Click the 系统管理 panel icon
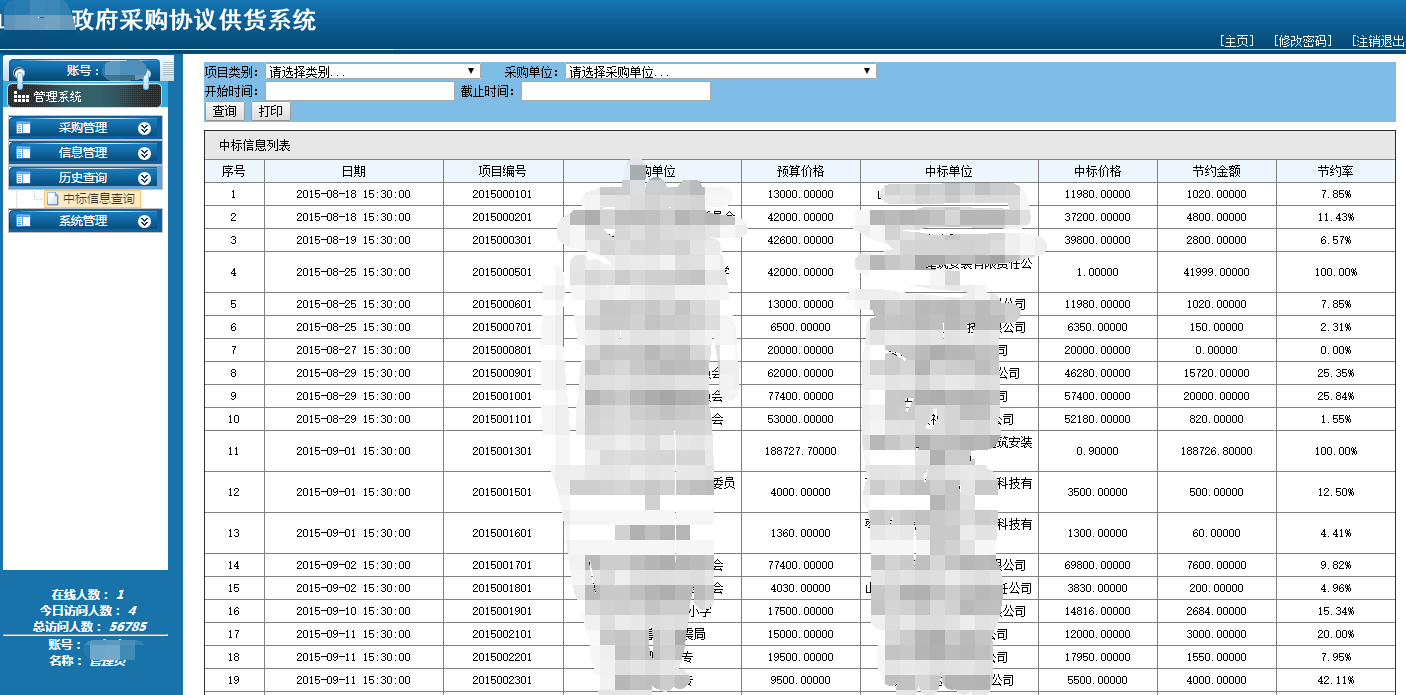The image size is (1406, 695). (24, 221)
